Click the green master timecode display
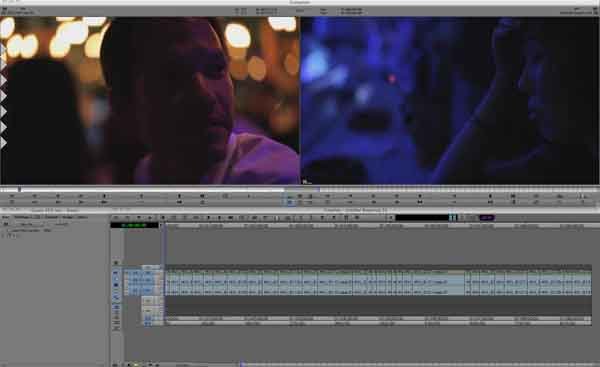Screen dimensions: 600x367 point(134,225)
